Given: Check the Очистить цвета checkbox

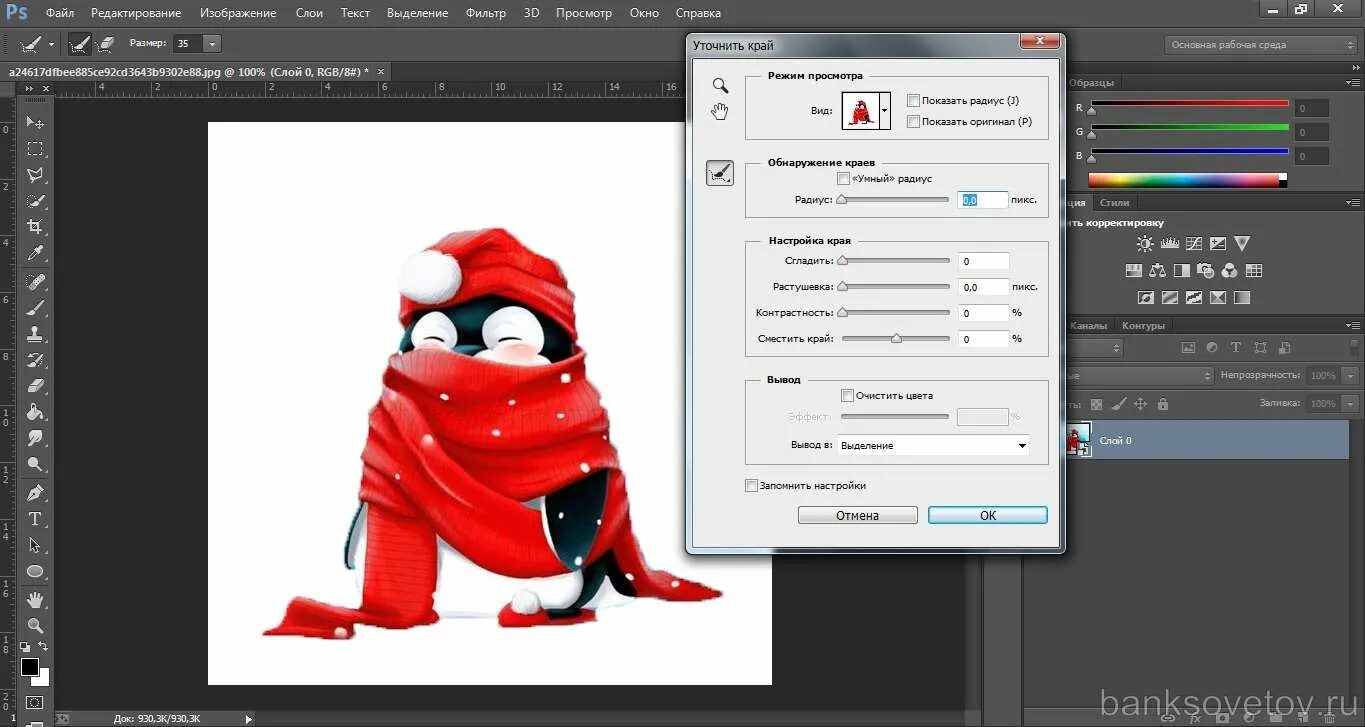Looking at the screenshot, I should [x=847, y=395].
